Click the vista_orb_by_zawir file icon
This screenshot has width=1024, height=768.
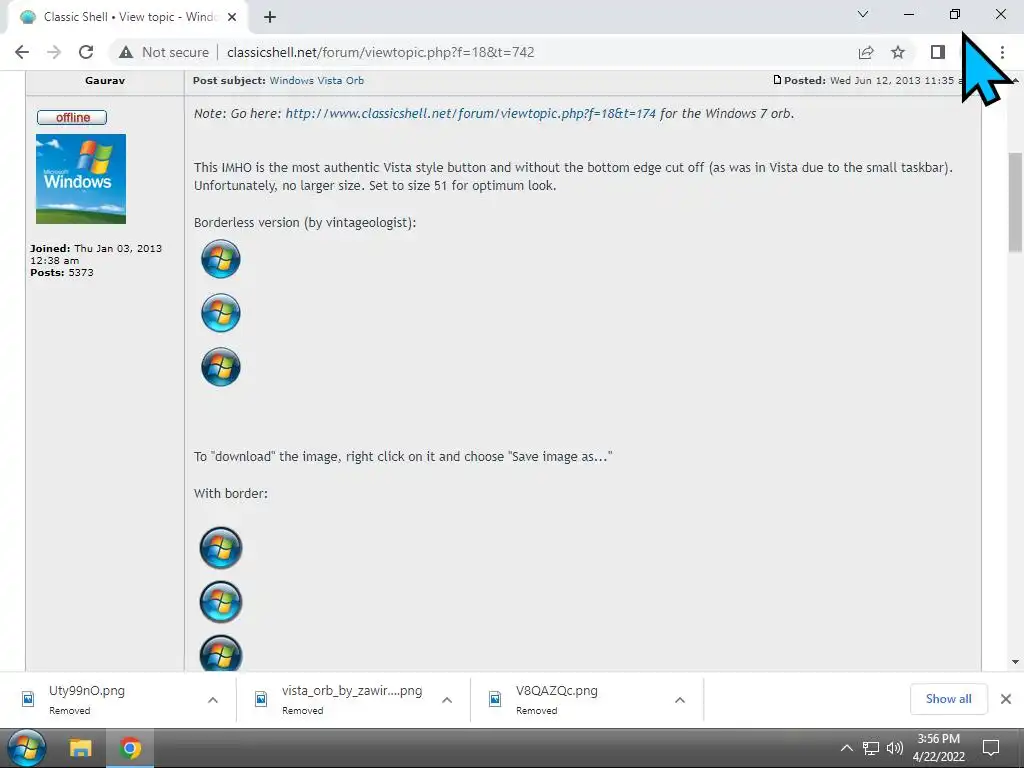pos(261,699)
